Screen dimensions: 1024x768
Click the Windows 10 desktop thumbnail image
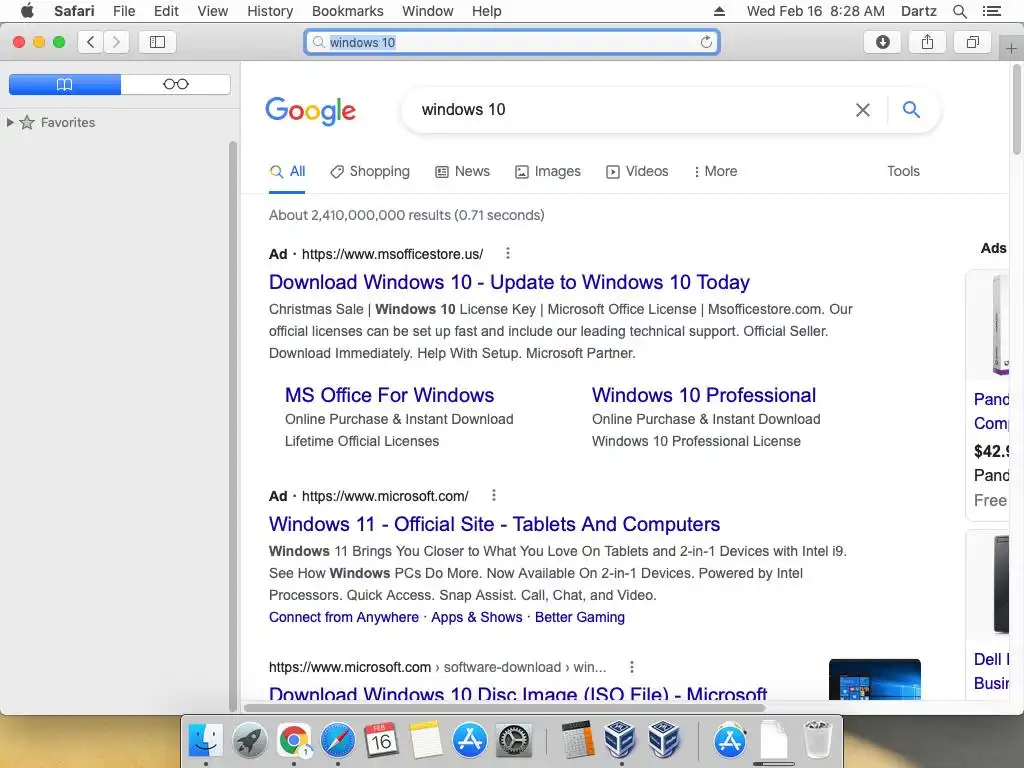click(x=874, y=680)
